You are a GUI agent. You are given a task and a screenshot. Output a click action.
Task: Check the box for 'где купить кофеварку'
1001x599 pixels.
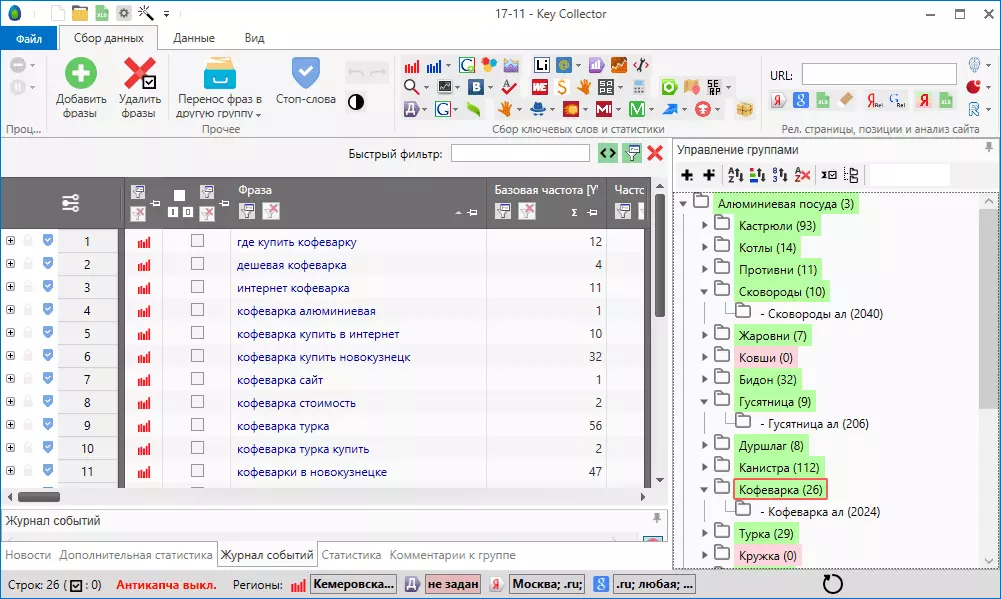click(x=197, y=241)
